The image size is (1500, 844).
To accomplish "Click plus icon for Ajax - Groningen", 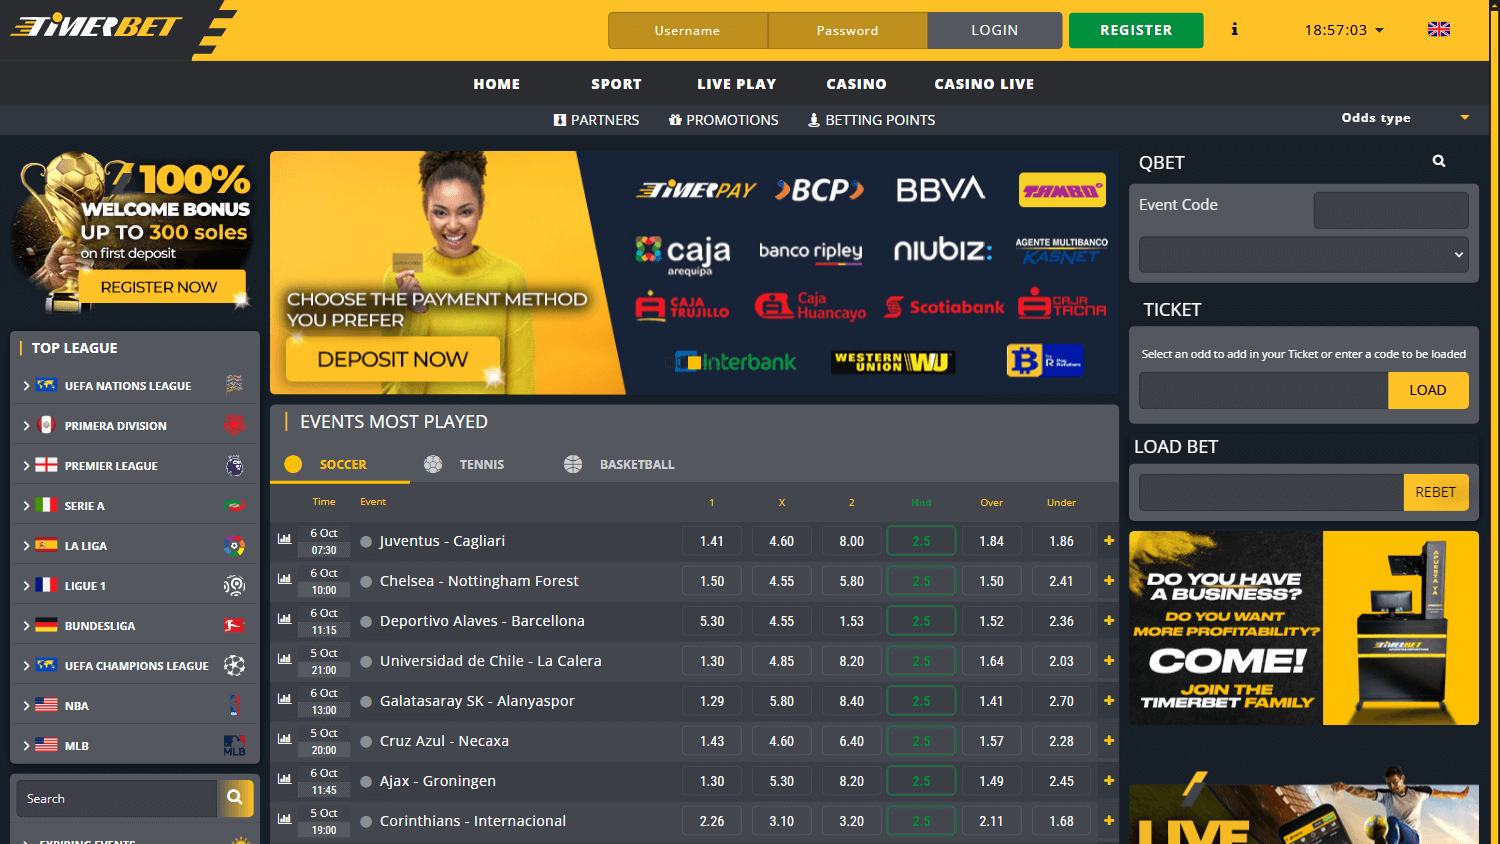I will [x=1109, y=781].
